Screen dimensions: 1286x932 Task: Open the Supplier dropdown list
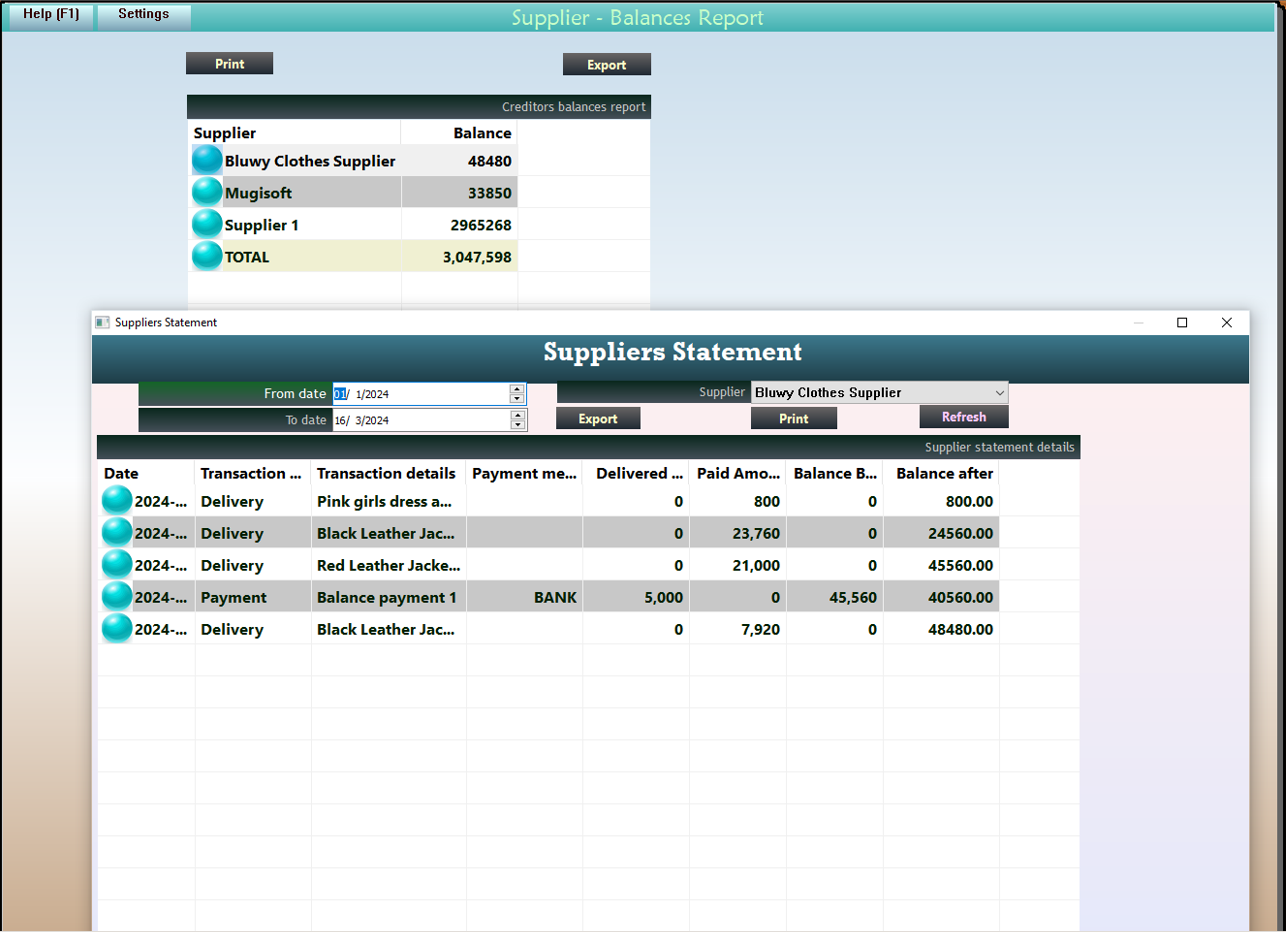(x=999, y=393)
